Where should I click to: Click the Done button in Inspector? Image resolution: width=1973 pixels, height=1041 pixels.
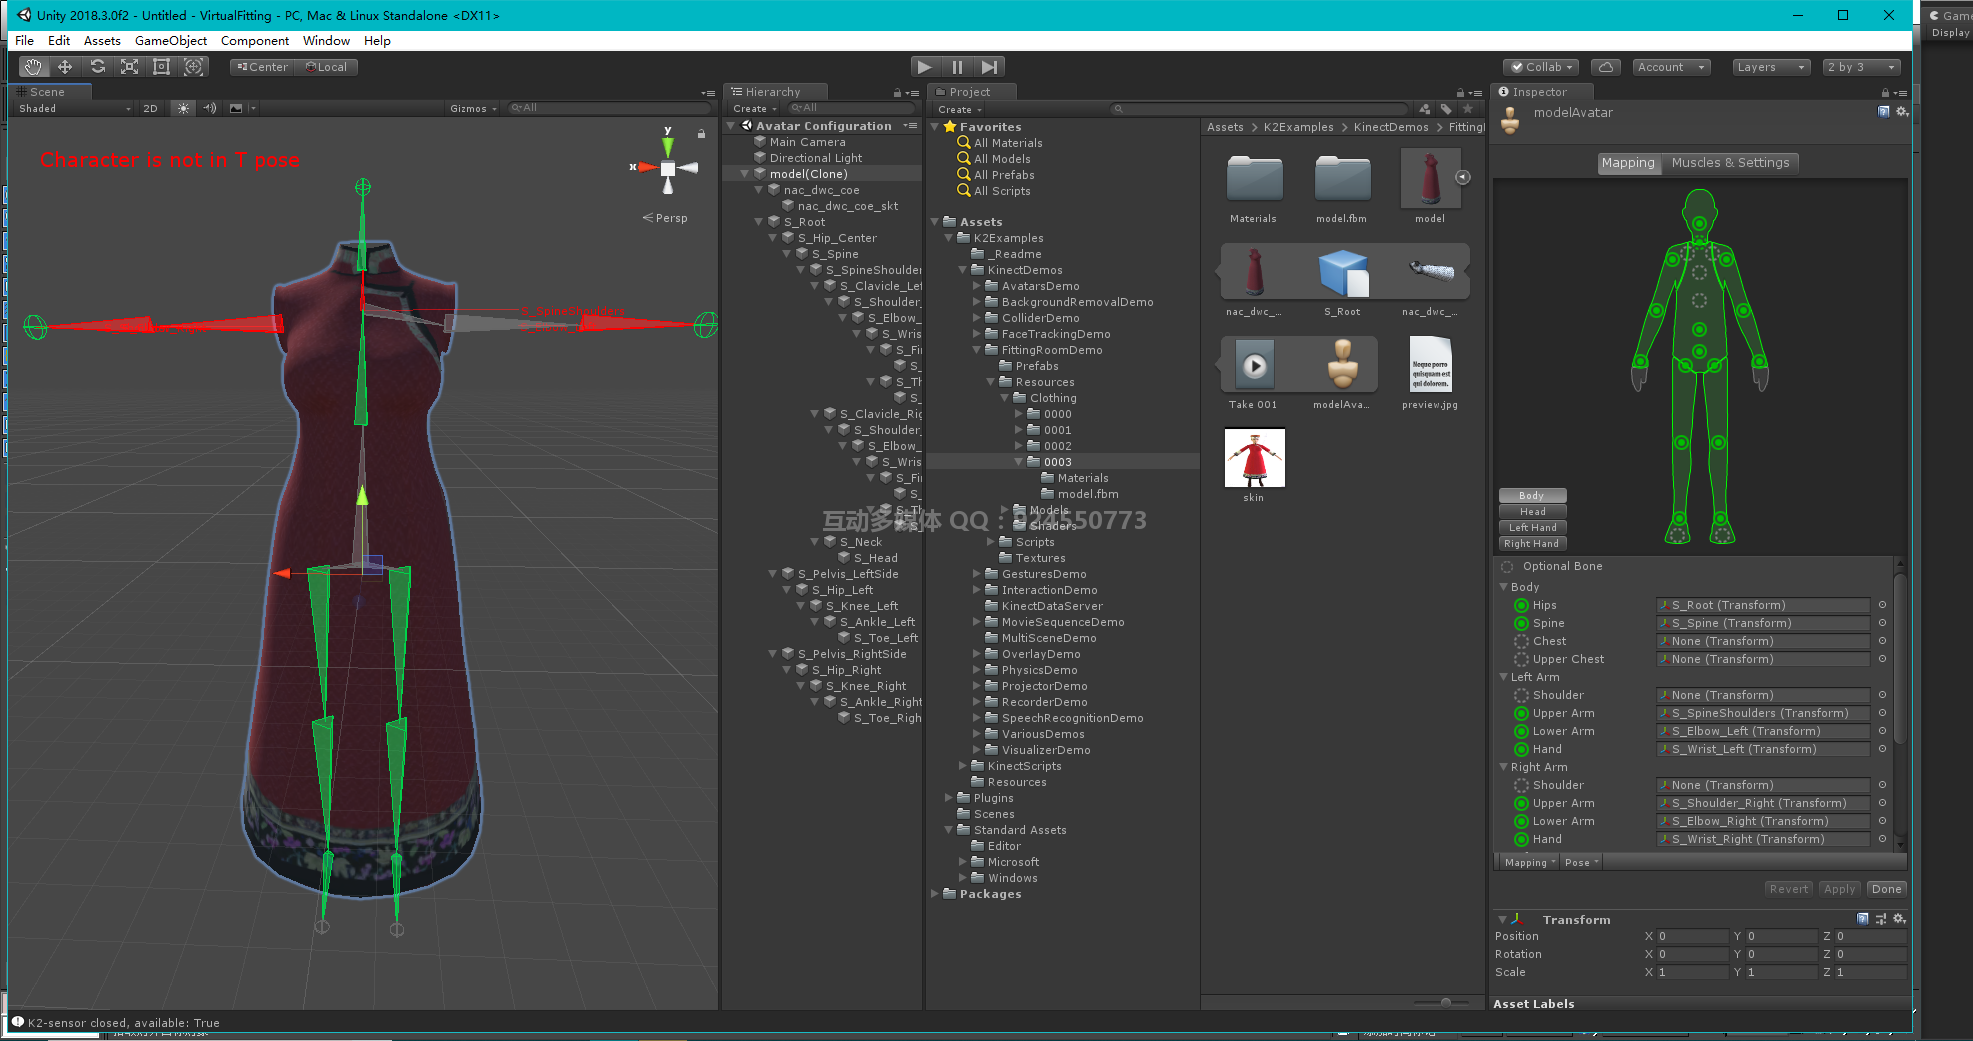click(1886, 889)
